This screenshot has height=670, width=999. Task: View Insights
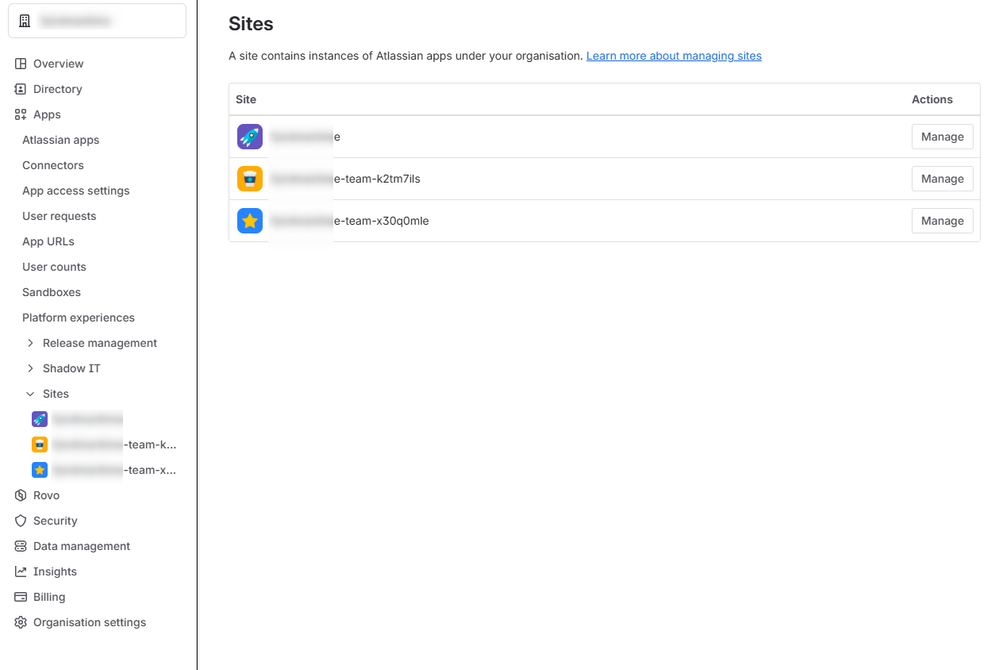click(x=55, y=572)
